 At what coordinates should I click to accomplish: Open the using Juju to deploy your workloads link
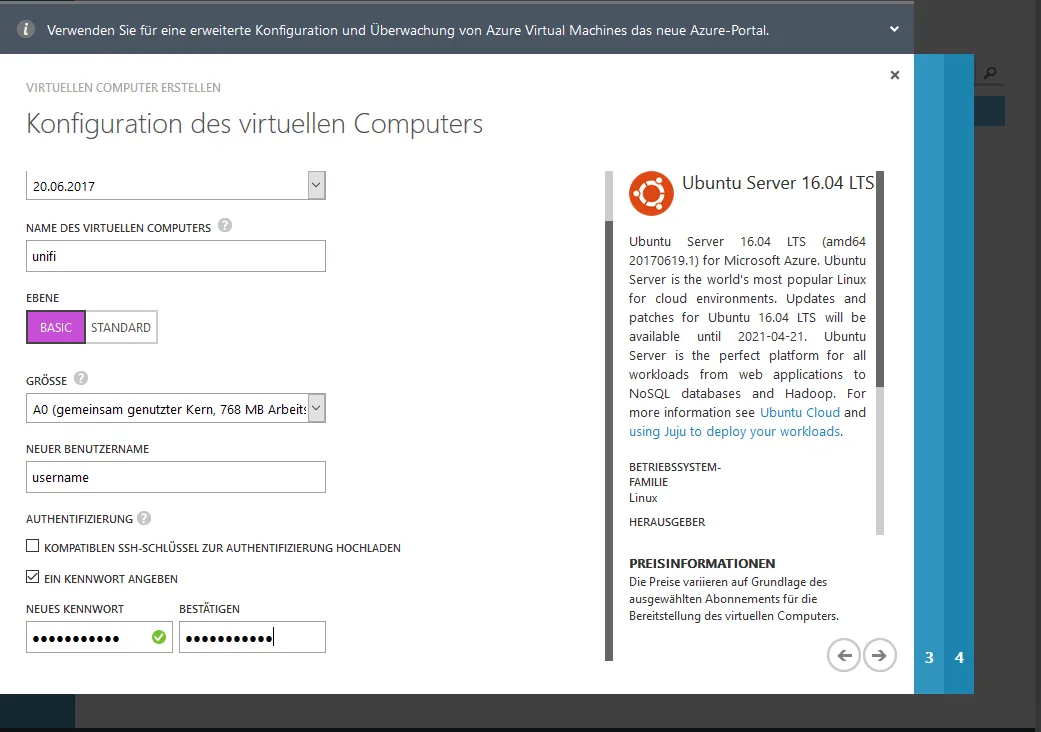click(x=734, y=431)
